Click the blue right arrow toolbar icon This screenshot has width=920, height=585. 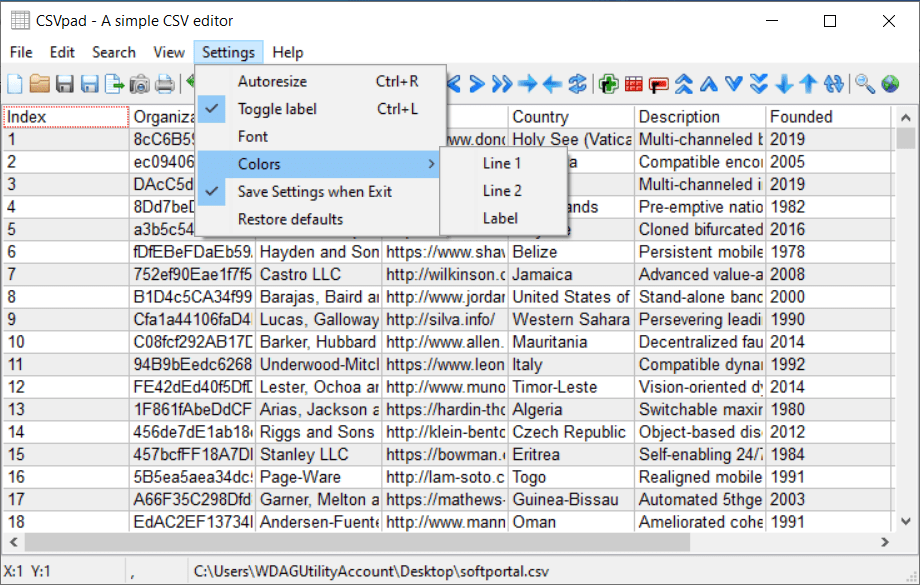pos(527,84)
